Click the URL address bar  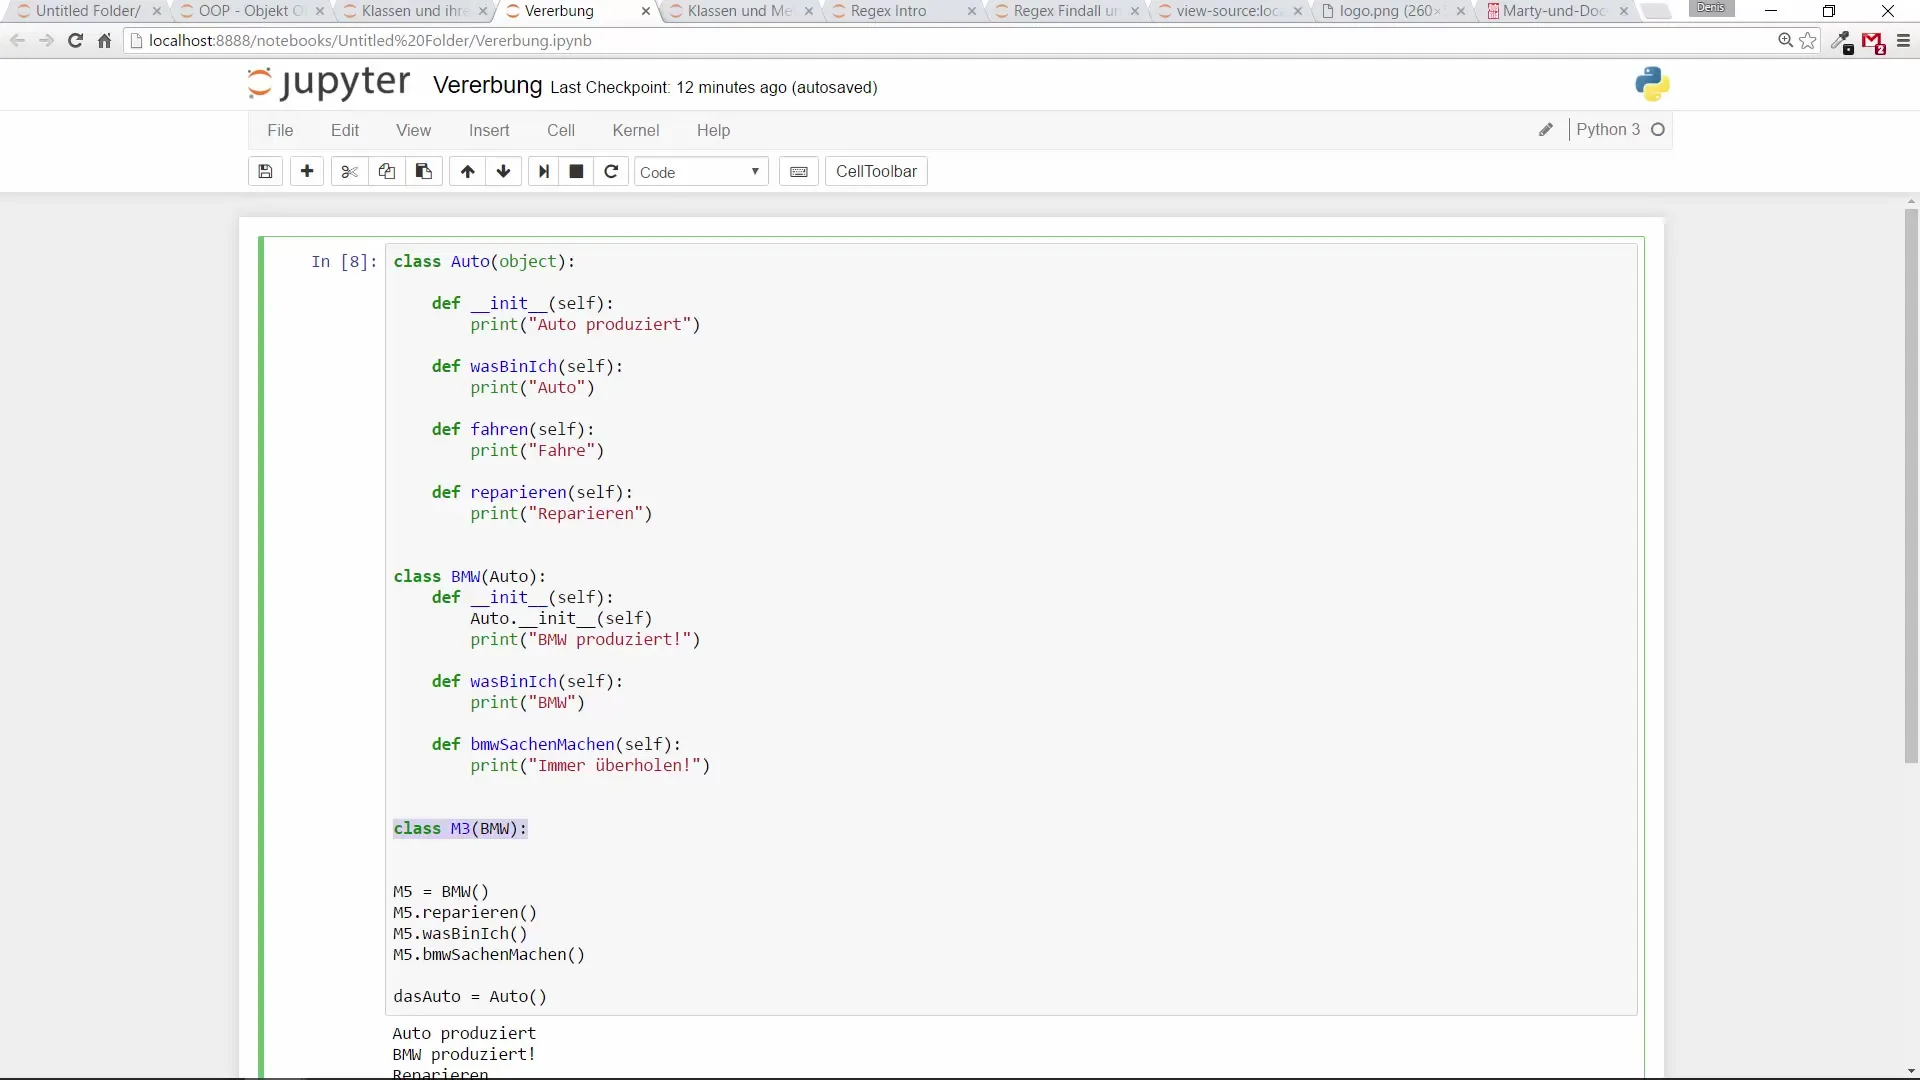(950, 41)
